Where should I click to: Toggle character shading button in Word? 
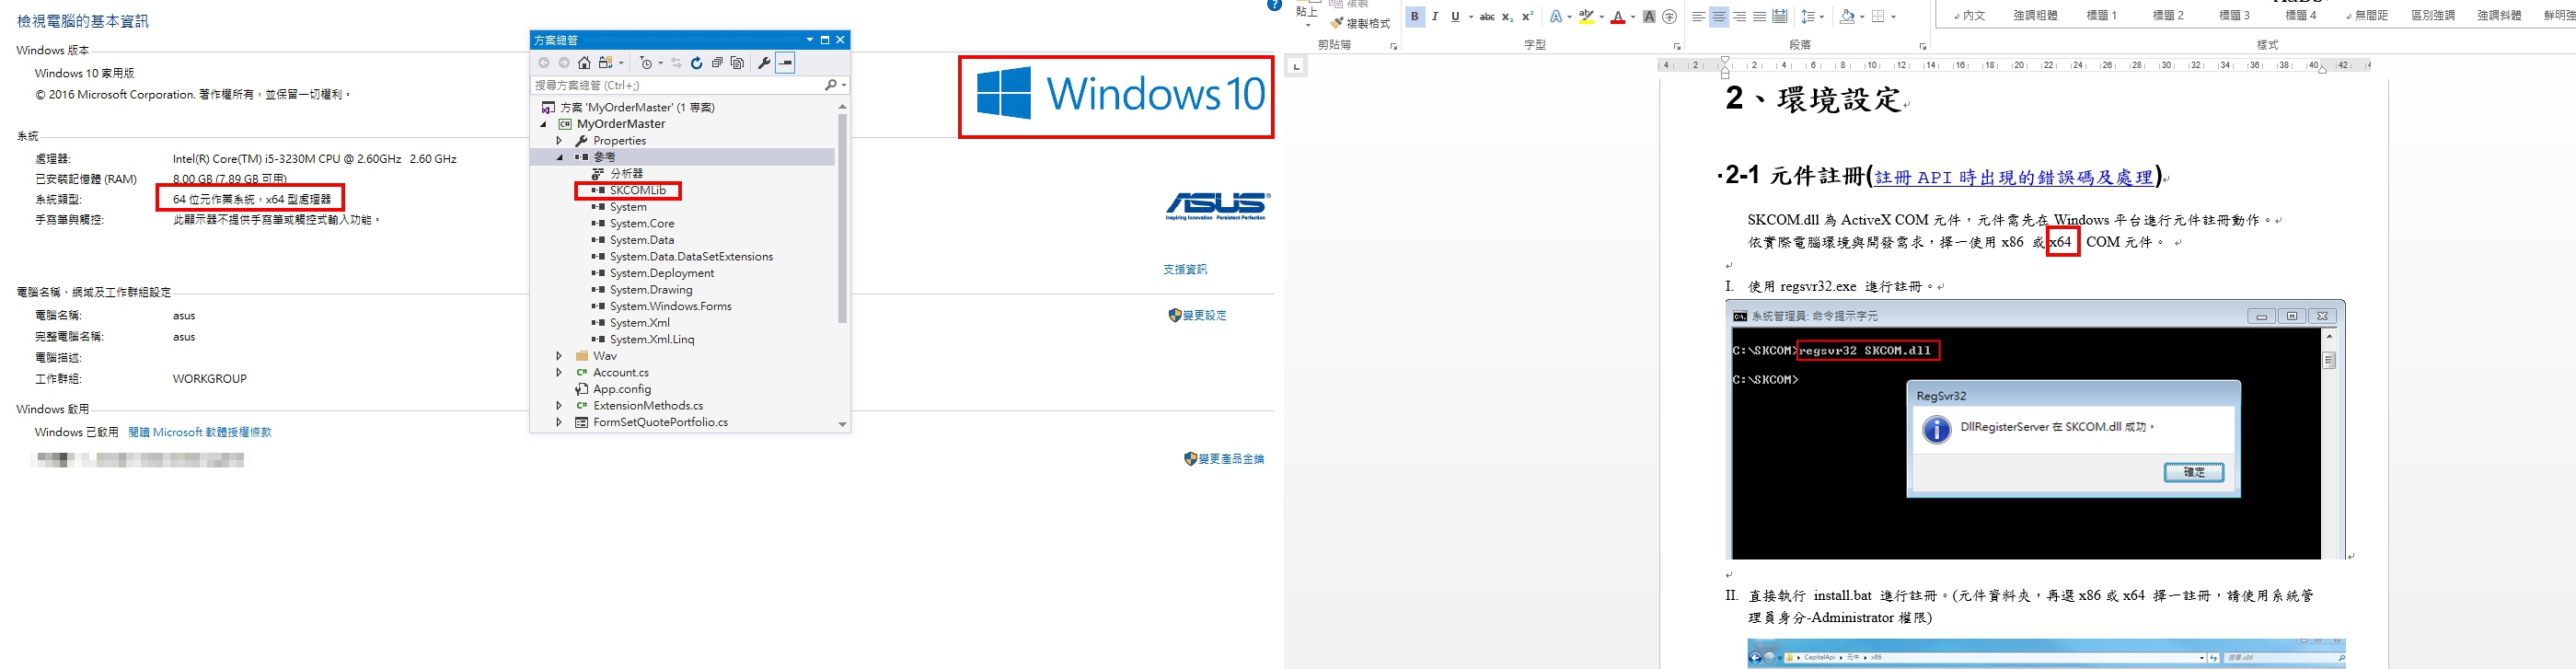tap(1649, 17)
